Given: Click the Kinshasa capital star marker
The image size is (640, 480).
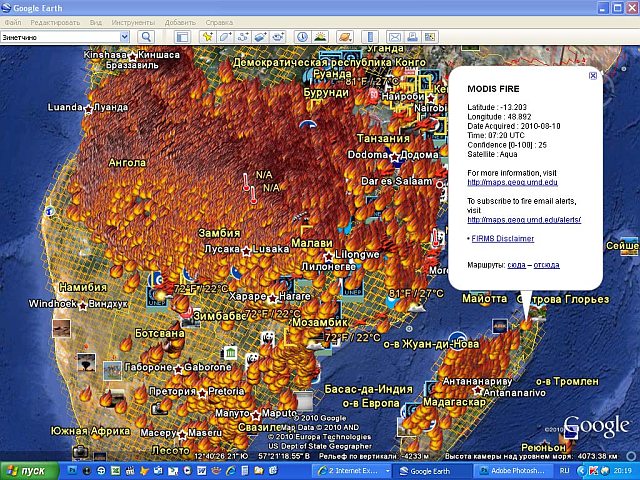Looking at the screenshot, I should 133,56.
